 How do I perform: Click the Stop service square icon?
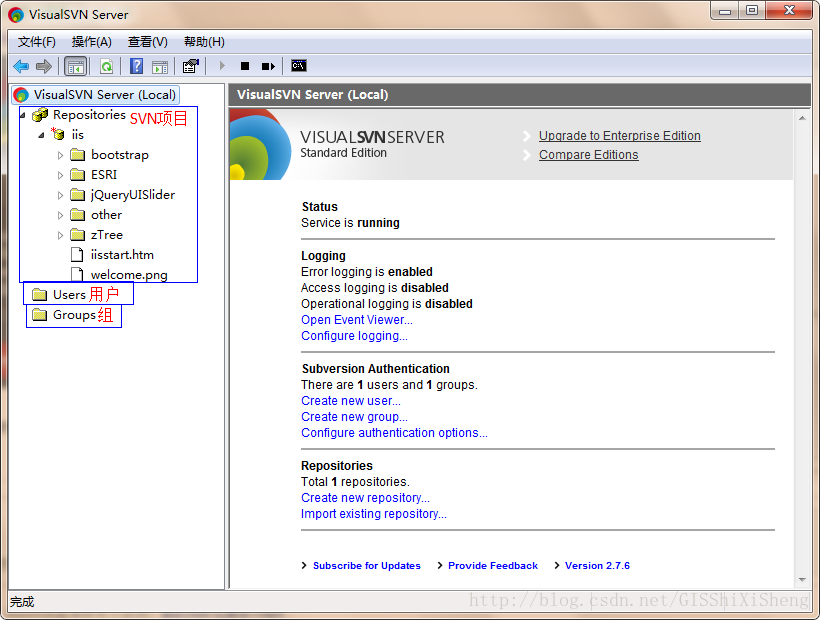[x=245, y=66]
